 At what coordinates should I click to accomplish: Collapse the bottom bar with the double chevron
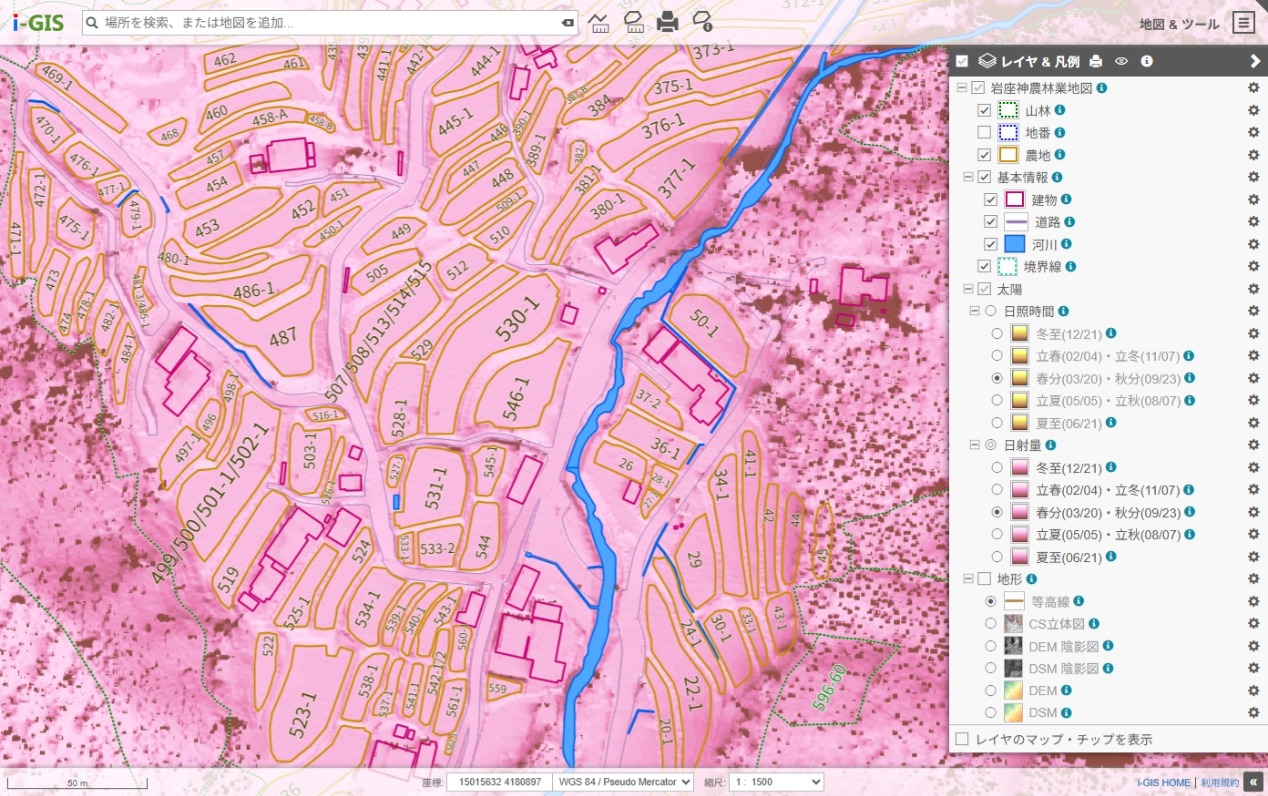point(1253,782)
